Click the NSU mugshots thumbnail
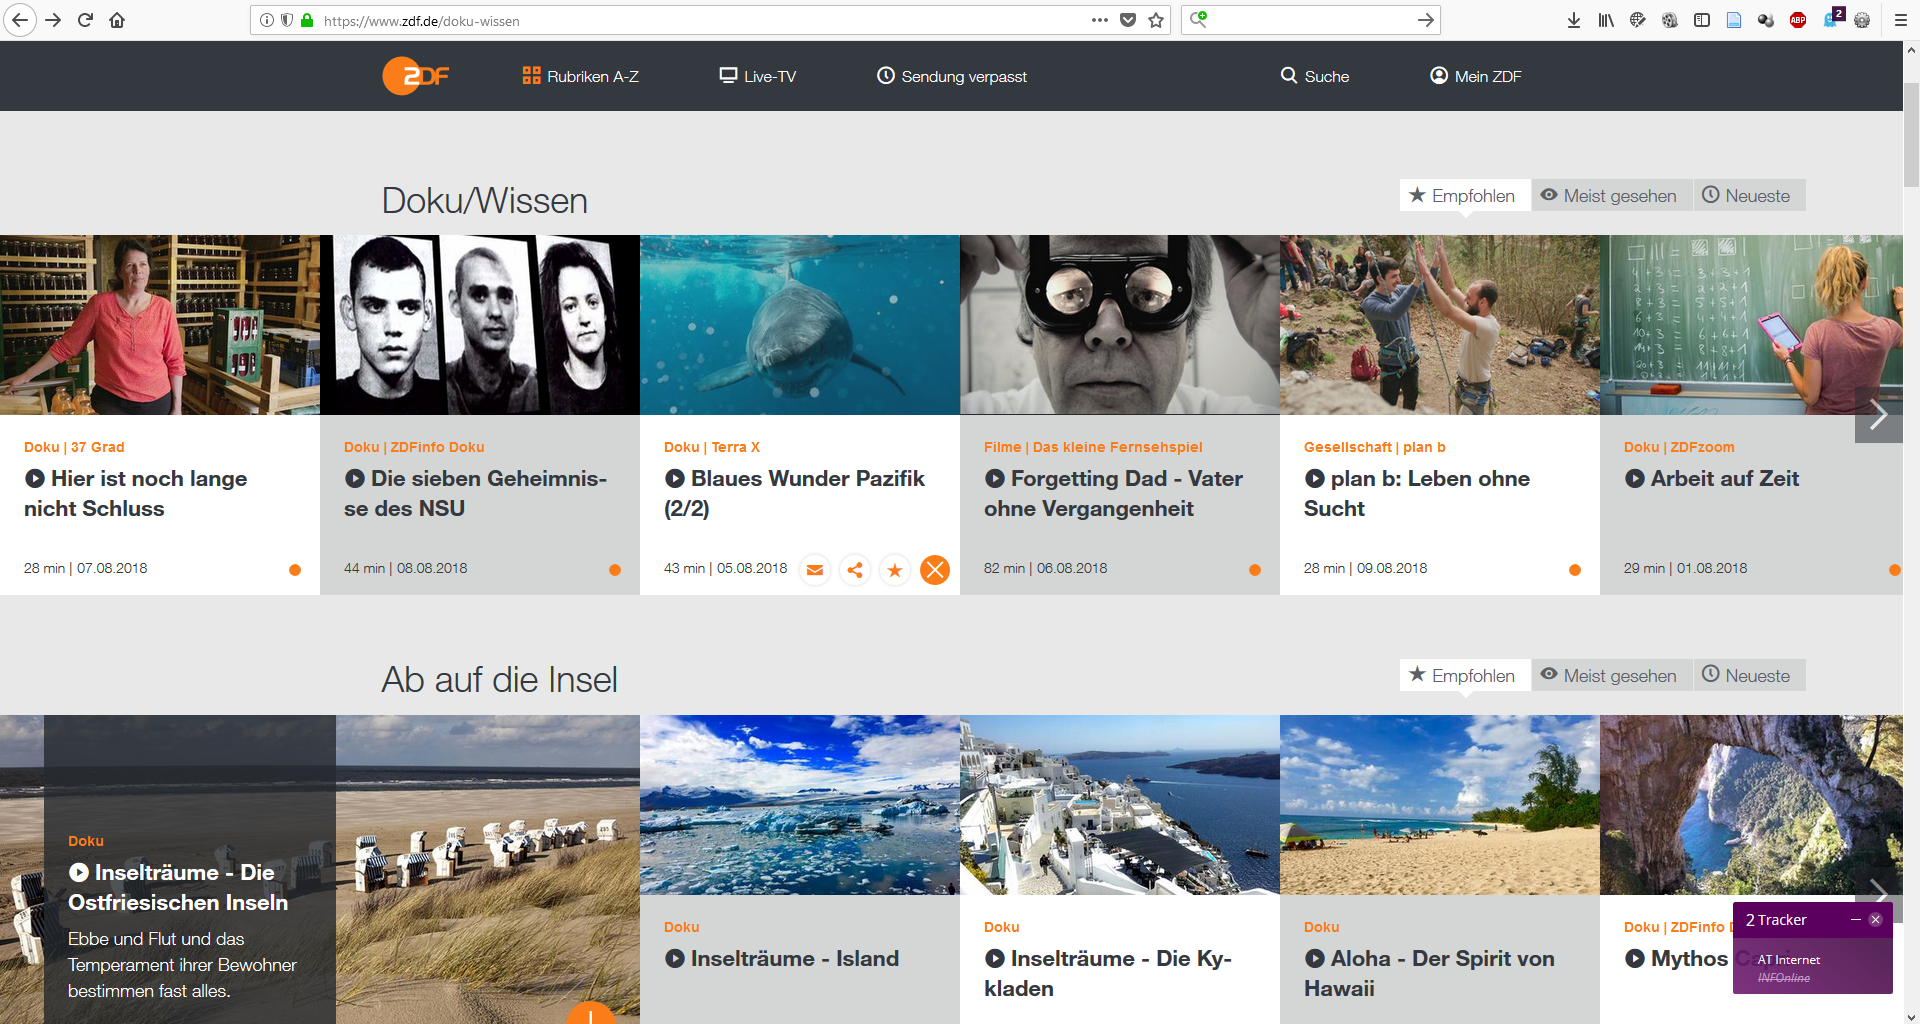The width and height of the screenshot is (1920, 1024). tap(480, 325)
